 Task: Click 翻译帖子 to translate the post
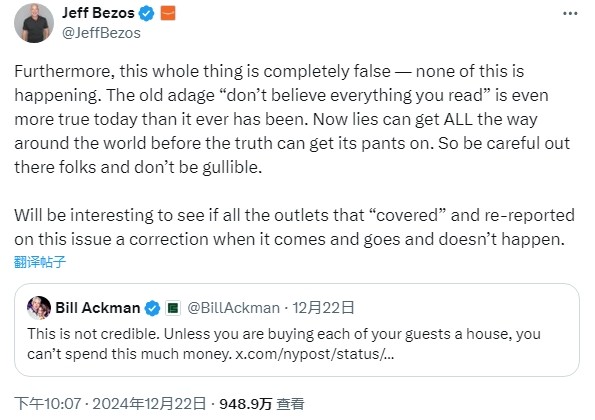pos(40,262)
